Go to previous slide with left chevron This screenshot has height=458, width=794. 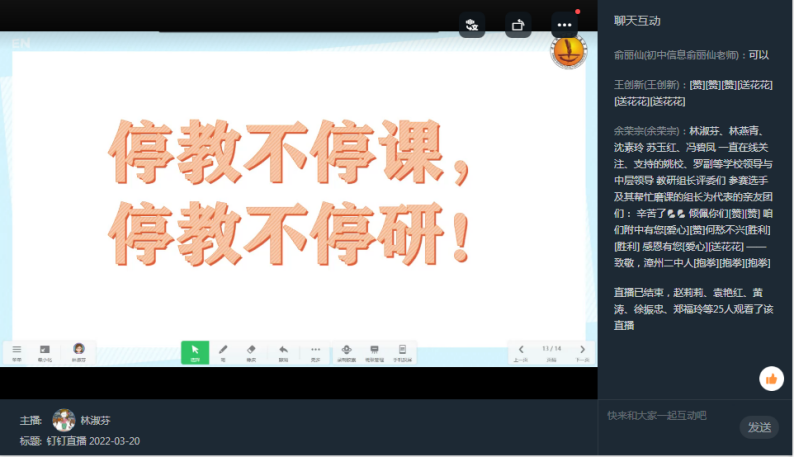(x=520, y=350)
